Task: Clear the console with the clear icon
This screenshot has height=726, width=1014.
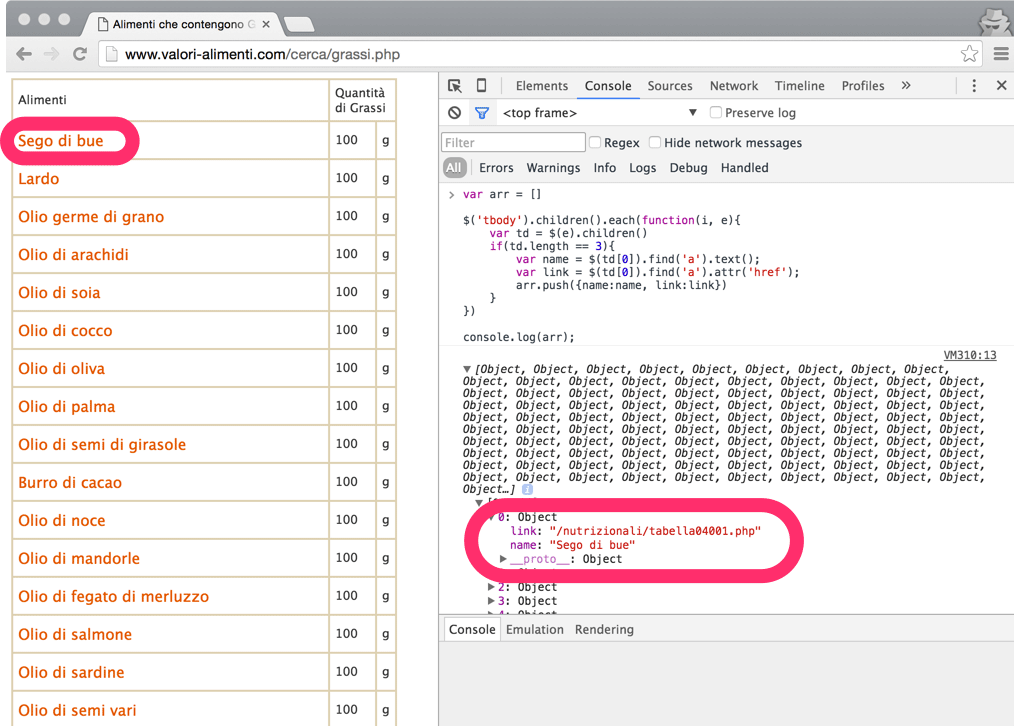Action: point(455,113)
